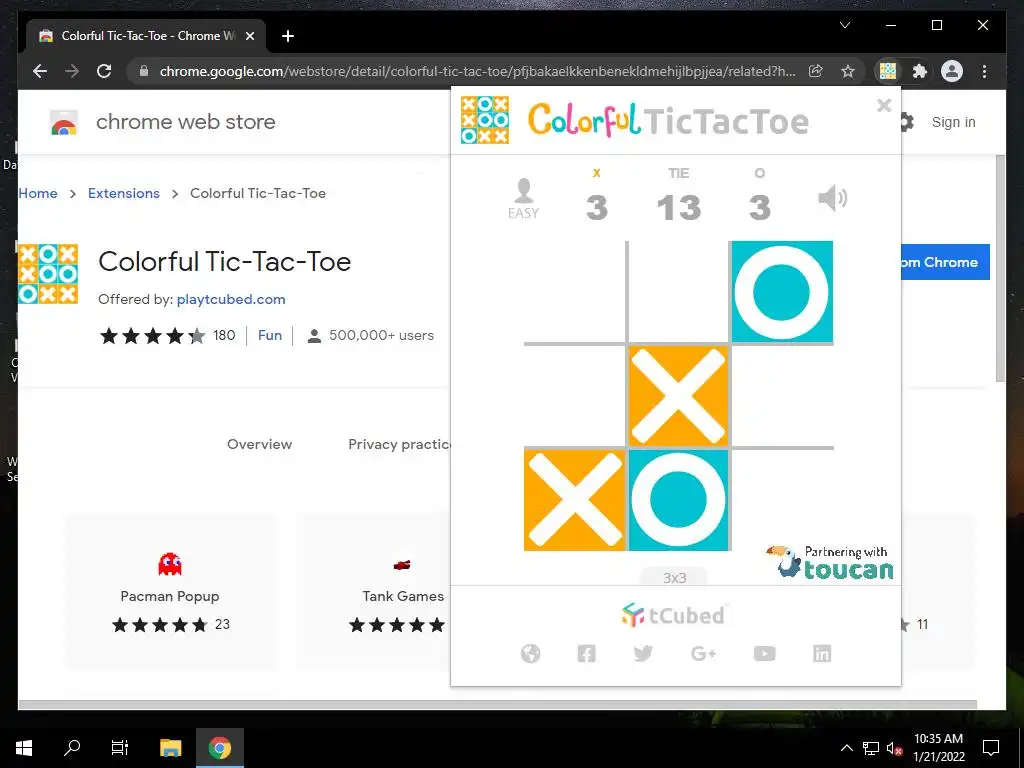Click the toucan partner logo
This screenshot has width=1024, height=768.
pos(829,562)
